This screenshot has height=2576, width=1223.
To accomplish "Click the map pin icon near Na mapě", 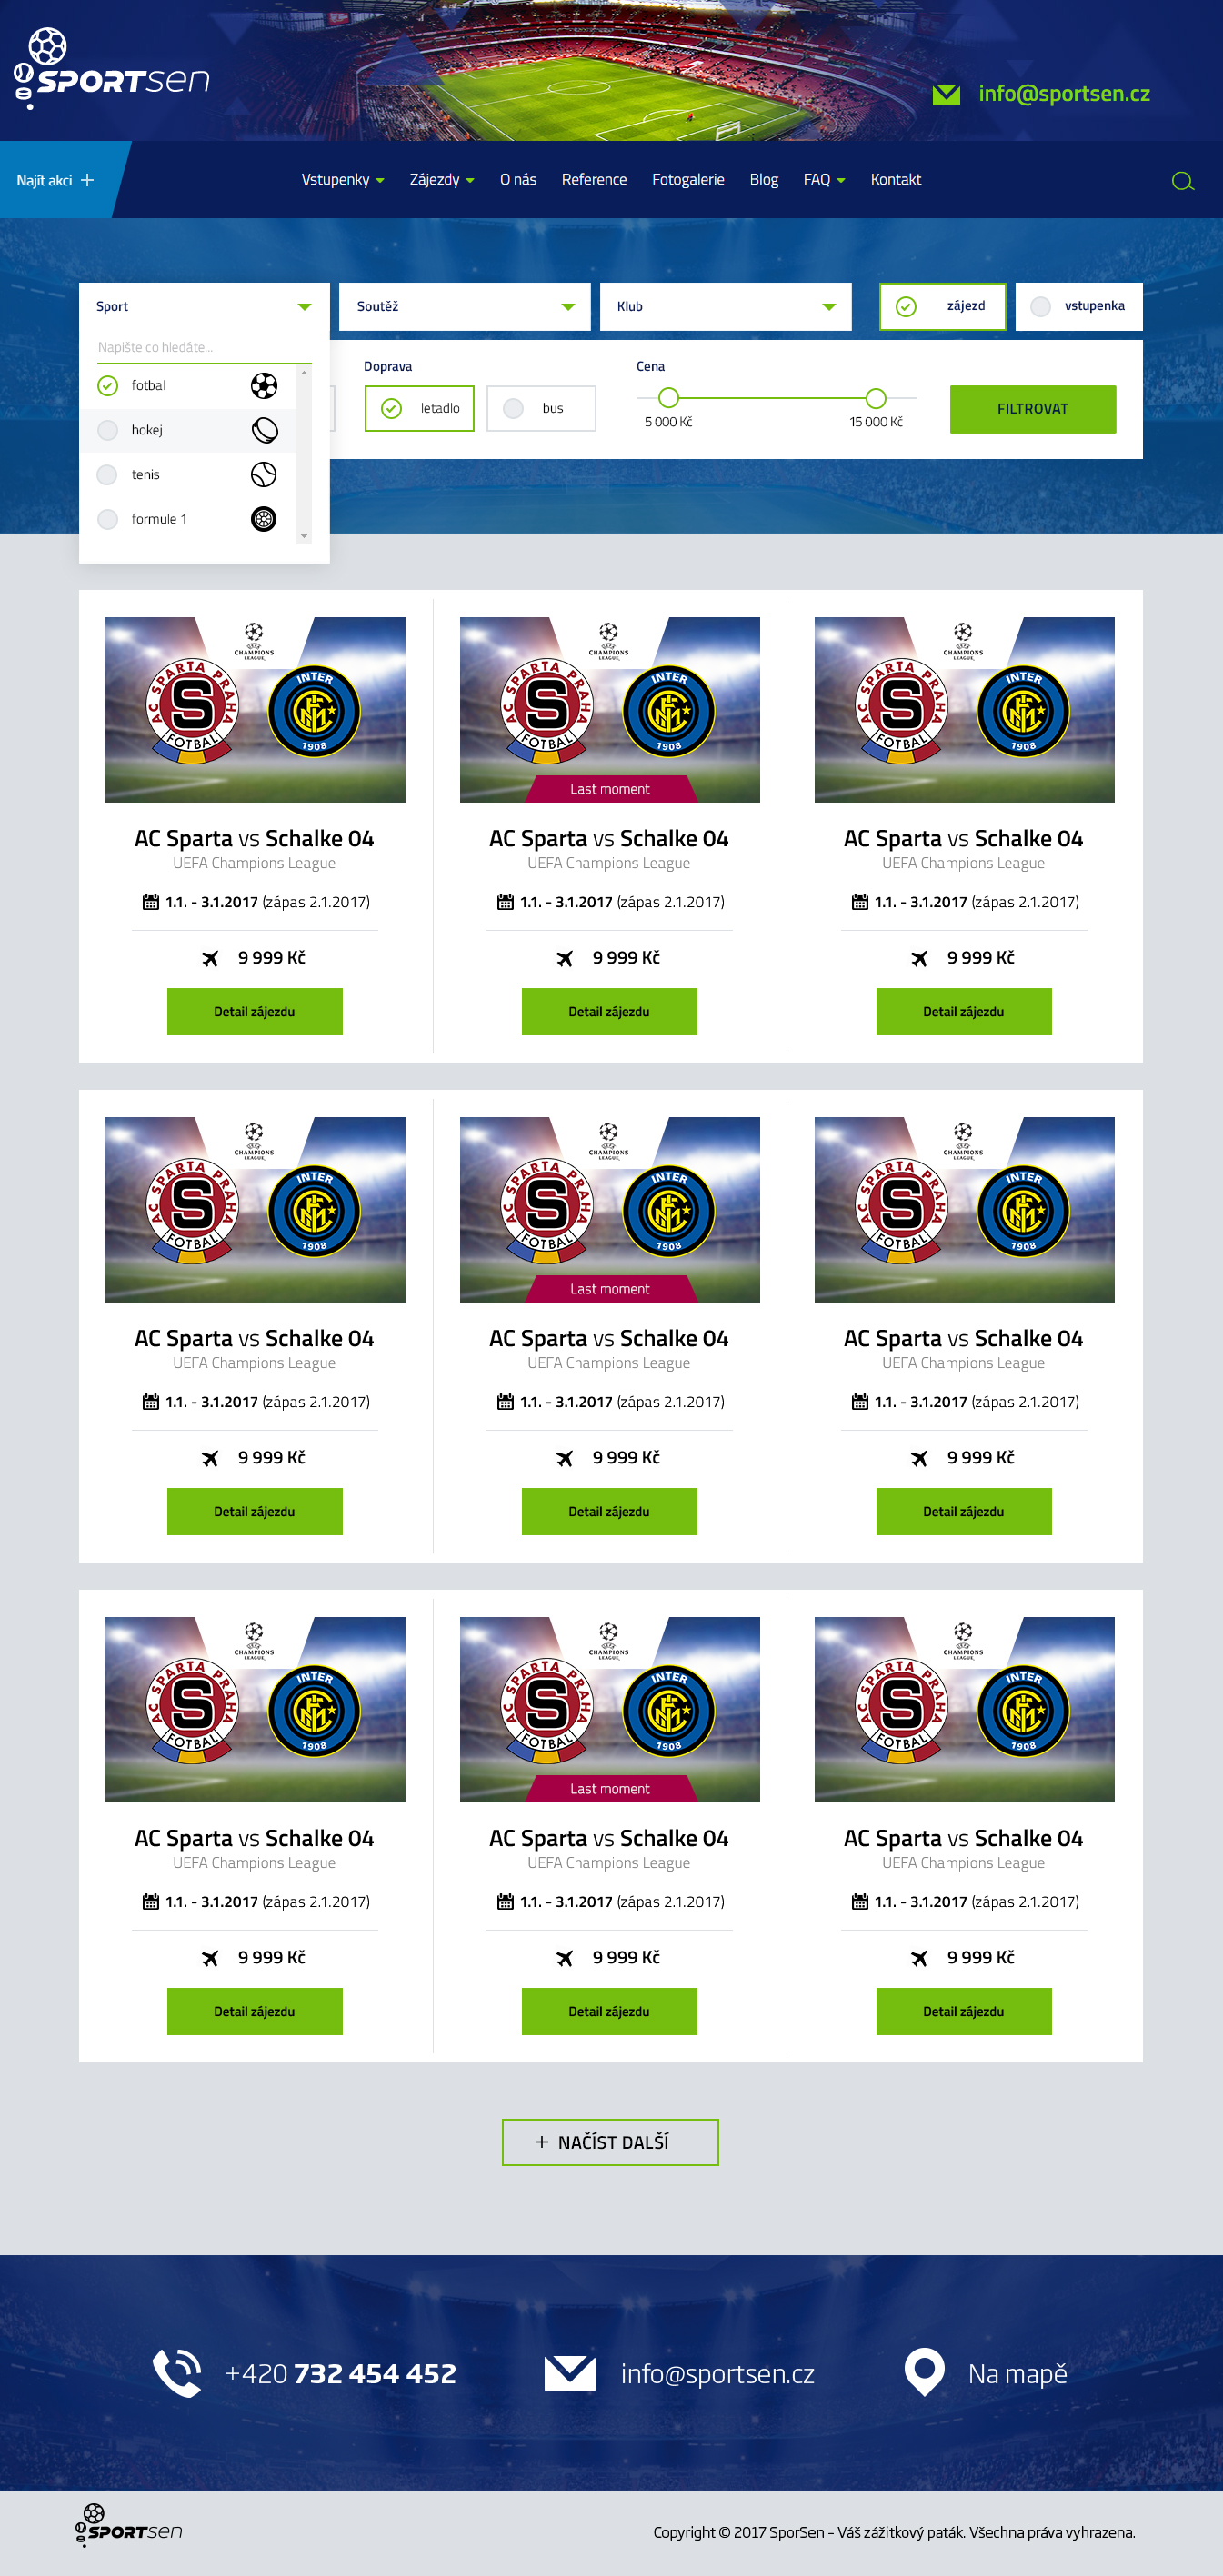I will [924, 2371].
